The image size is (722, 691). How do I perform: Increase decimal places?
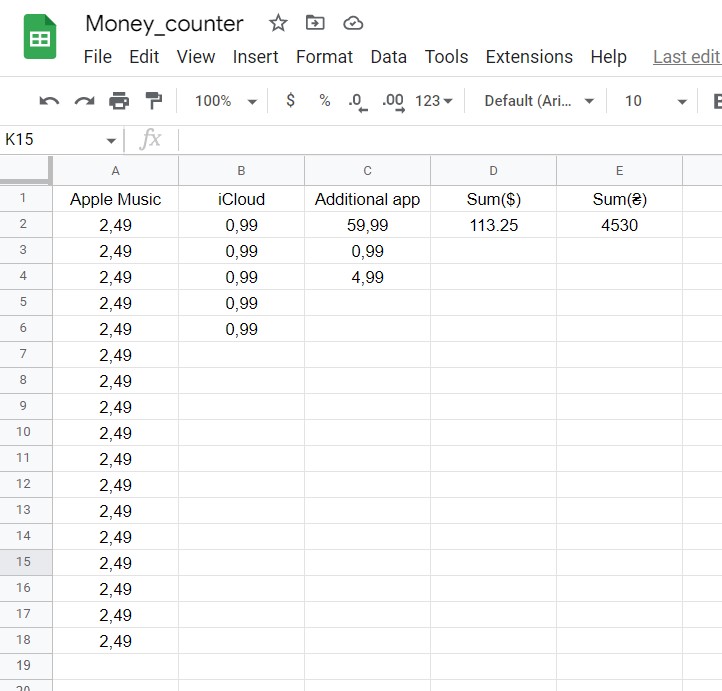click(x=393, y=102)
